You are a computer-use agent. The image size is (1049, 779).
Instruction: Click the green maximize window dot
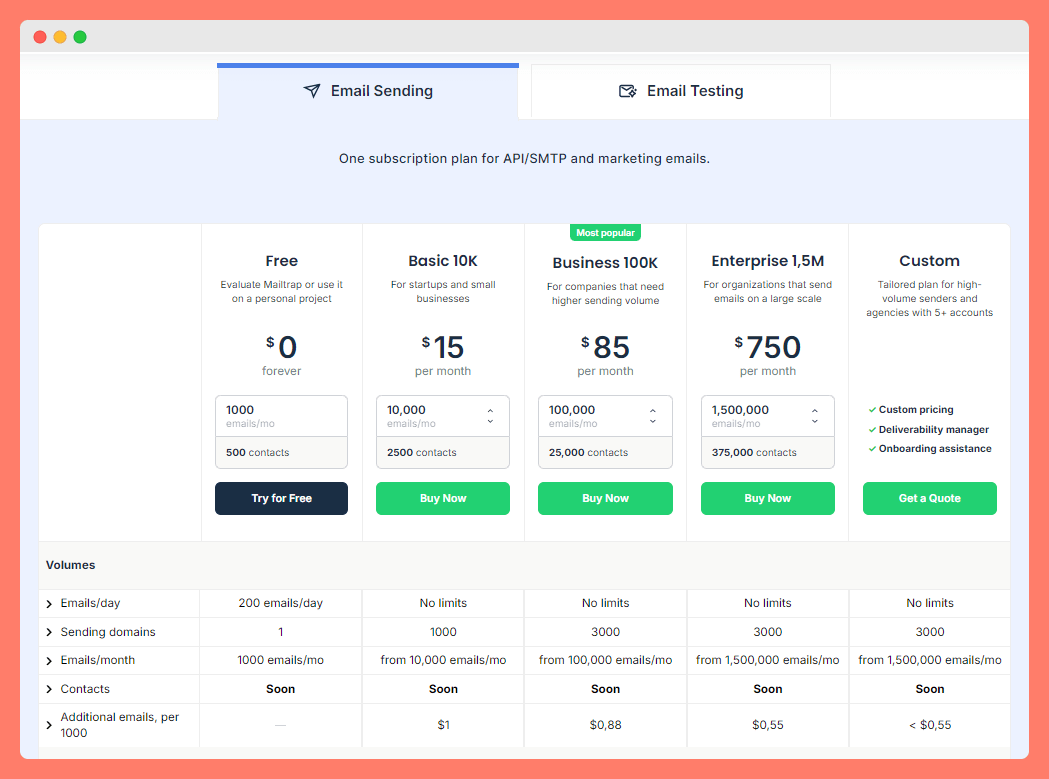click(x=80, y=37)
